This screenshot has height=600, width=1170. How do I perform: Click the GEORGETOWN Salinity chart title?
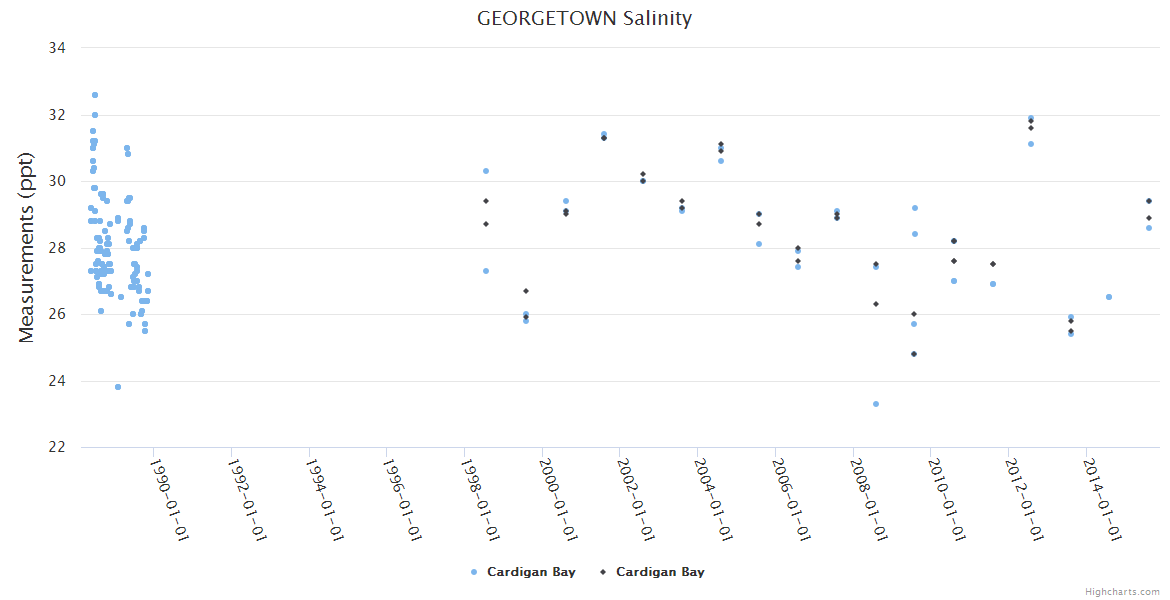click(x=584, y=18)
